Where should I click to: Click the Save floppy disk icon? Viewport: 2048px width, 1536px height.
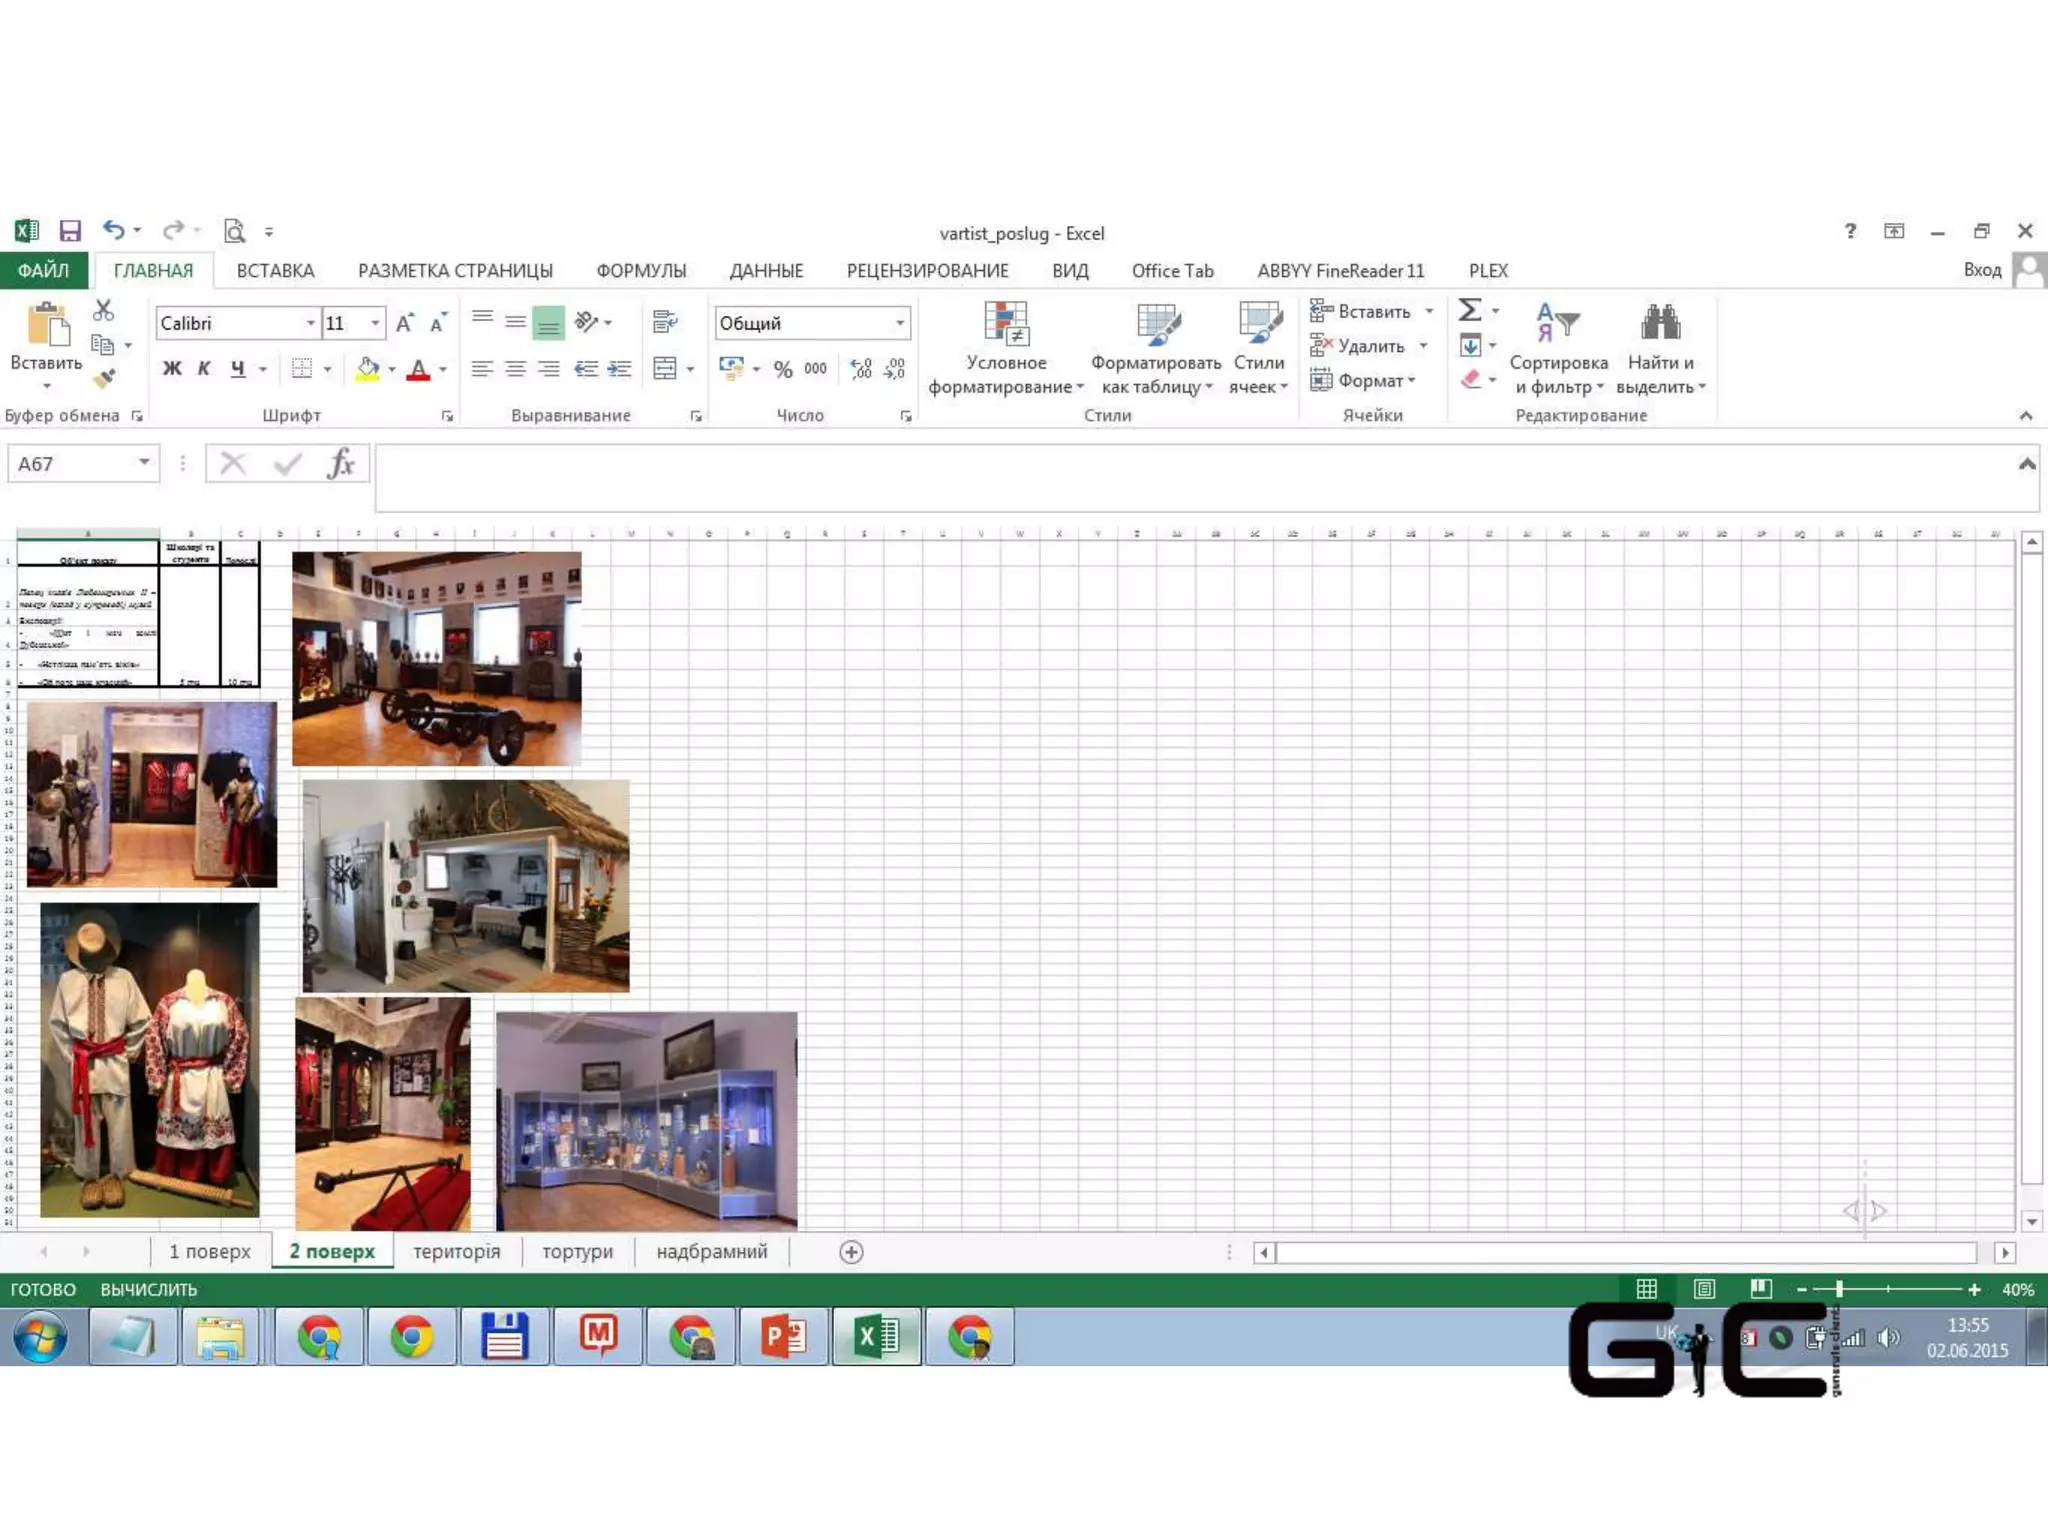70,231
